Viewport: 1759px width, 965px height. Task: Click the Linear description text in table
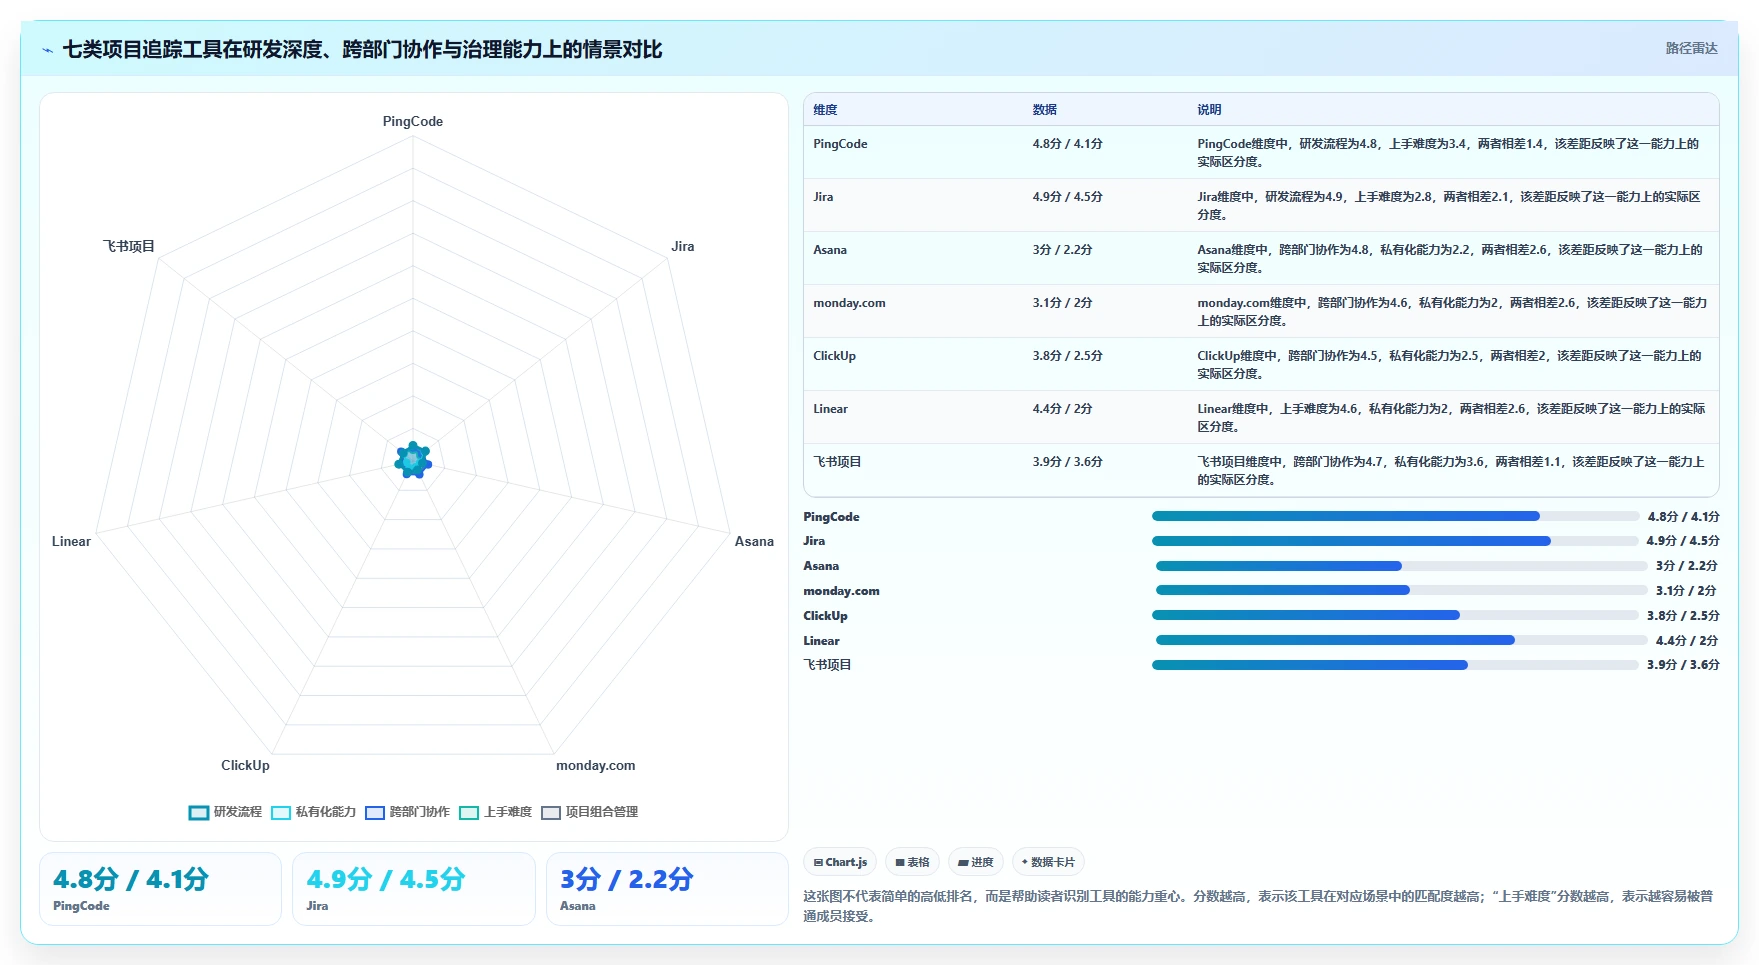click(x=1451, y=418)
